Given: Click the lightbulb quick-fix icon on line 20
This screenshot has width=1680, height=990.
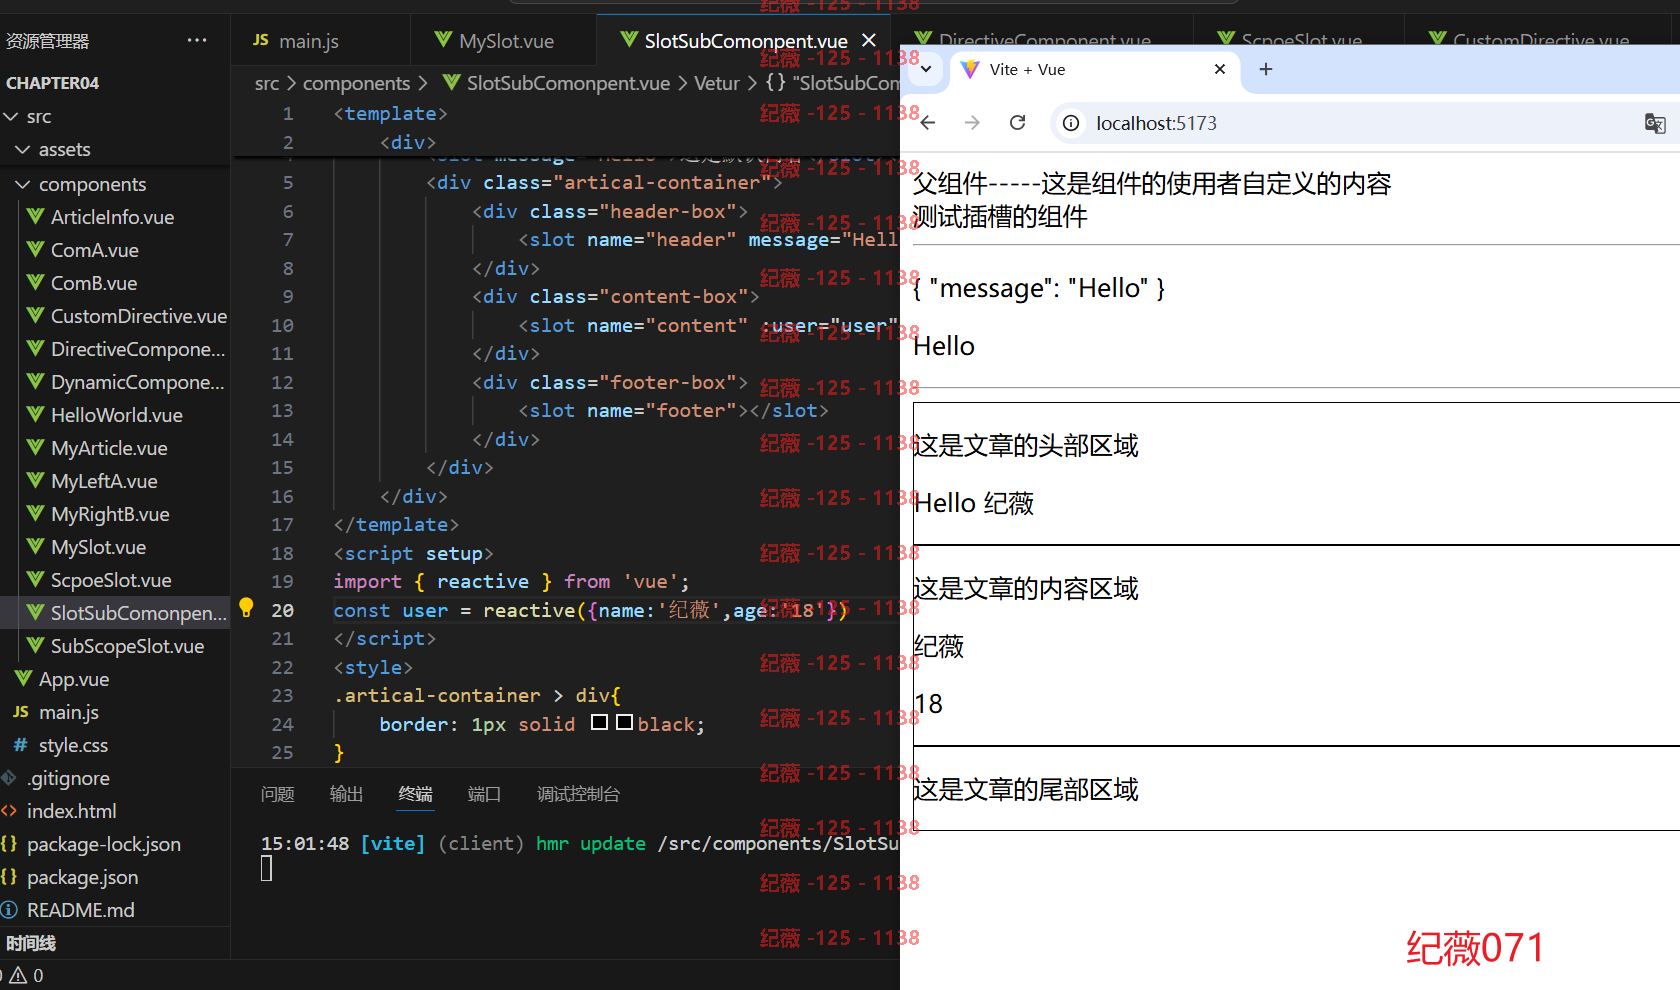Looking at the screenshot, I should tap(246, 608).
